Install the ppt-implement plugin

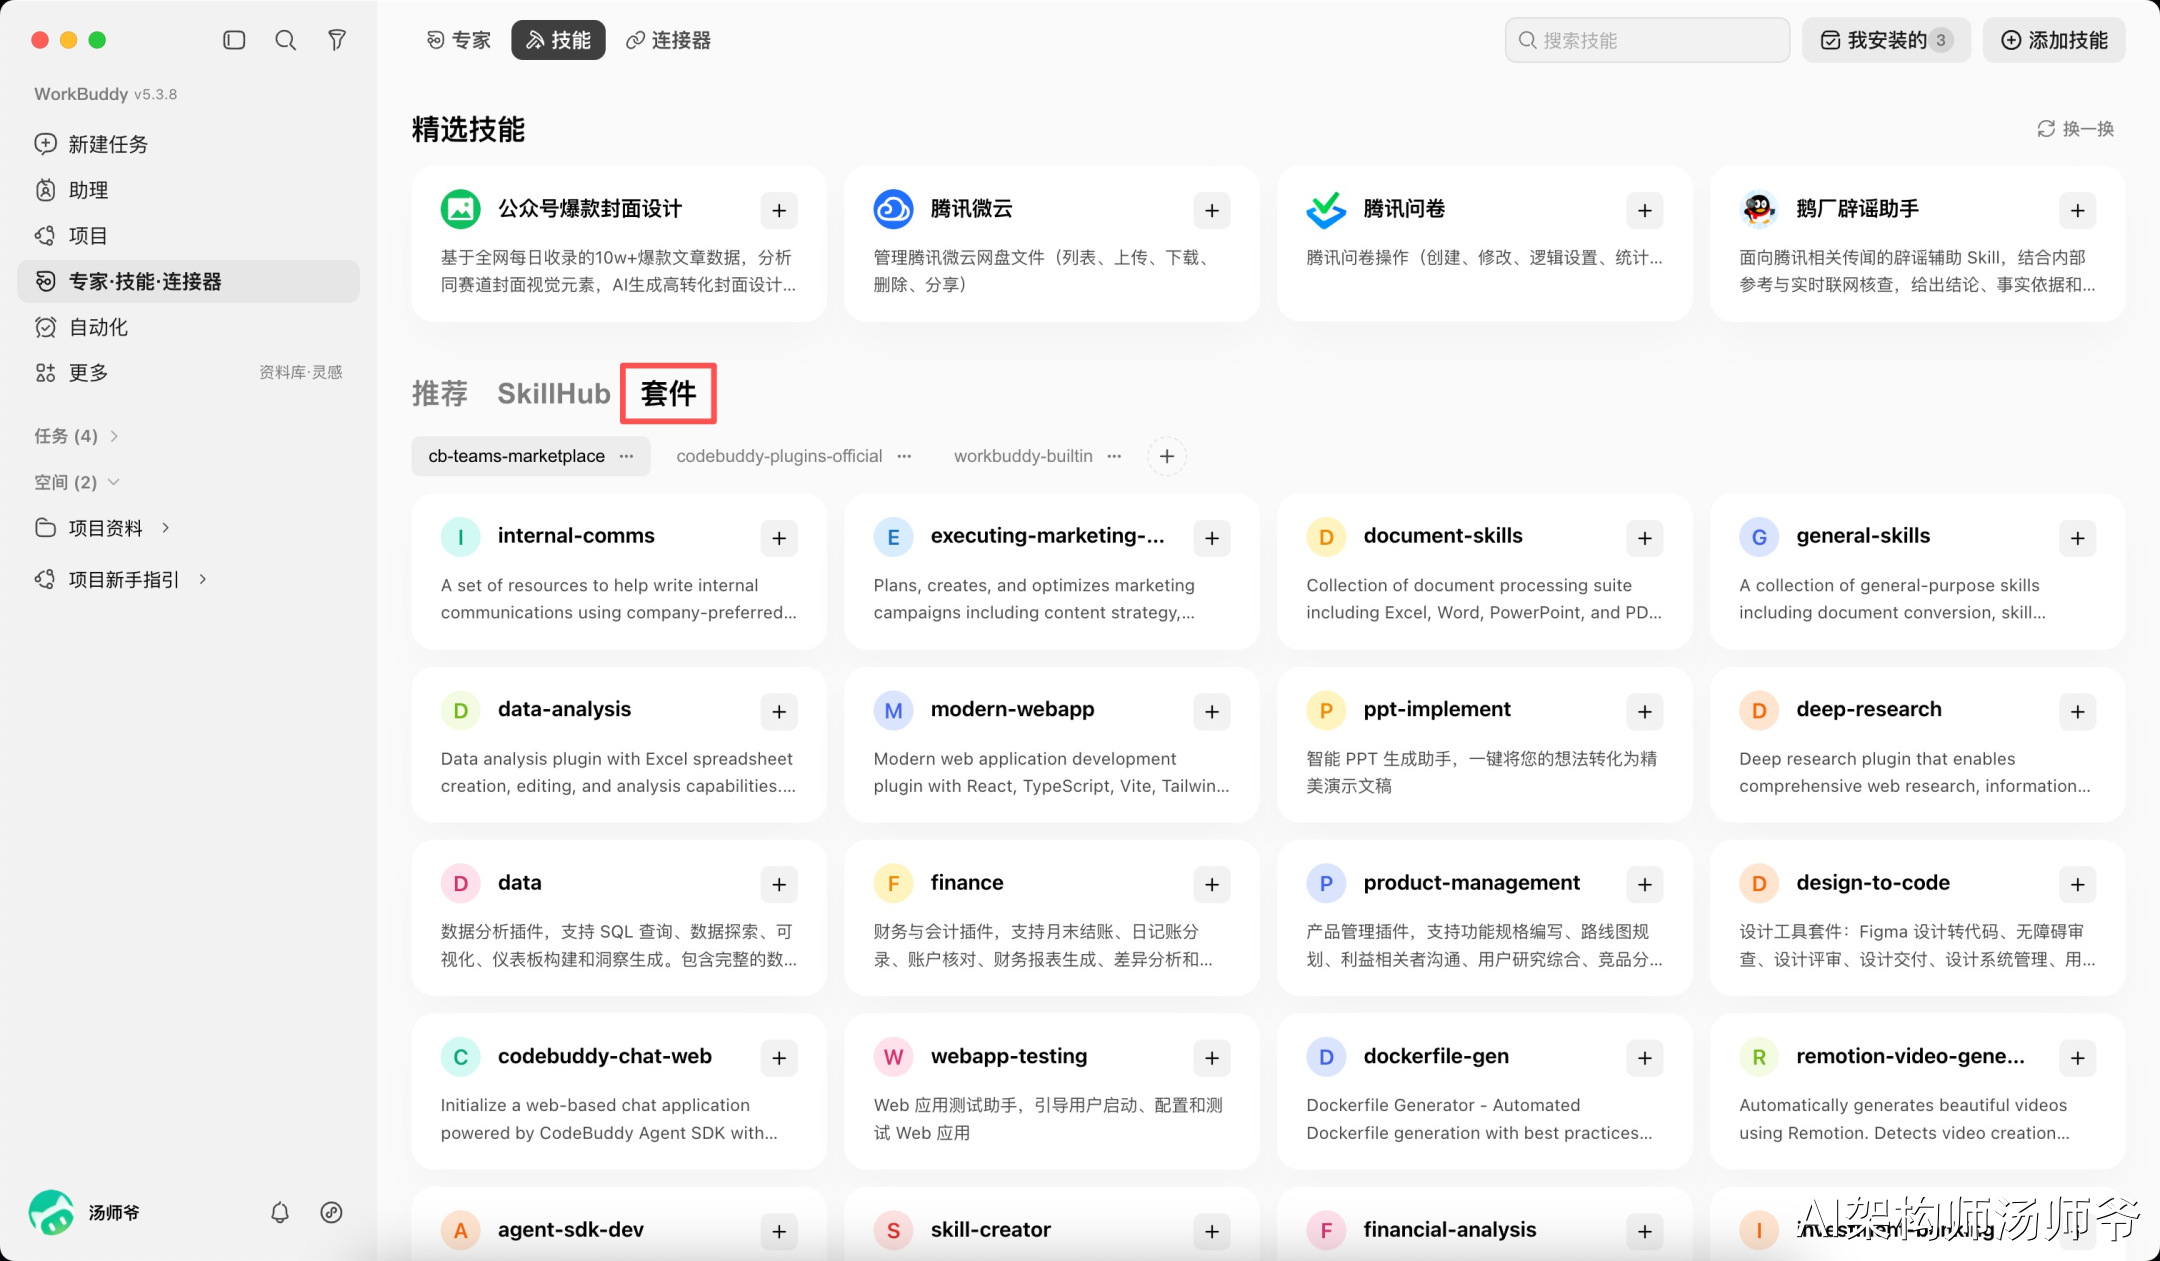point(1645,711)
